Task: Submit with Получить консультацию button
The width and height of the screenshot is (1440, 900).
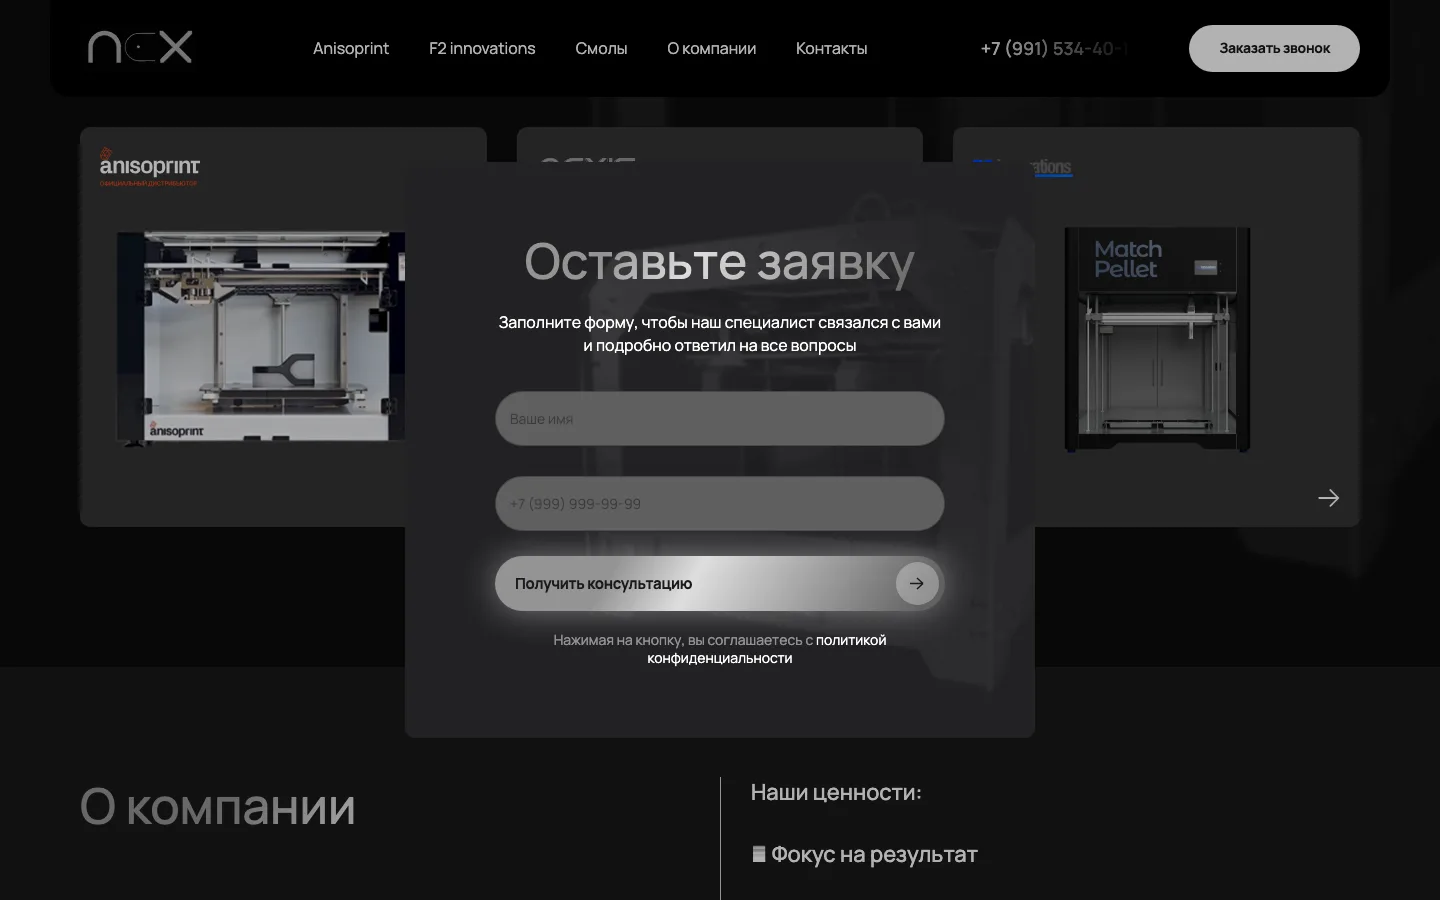Action: pos(720,583)
